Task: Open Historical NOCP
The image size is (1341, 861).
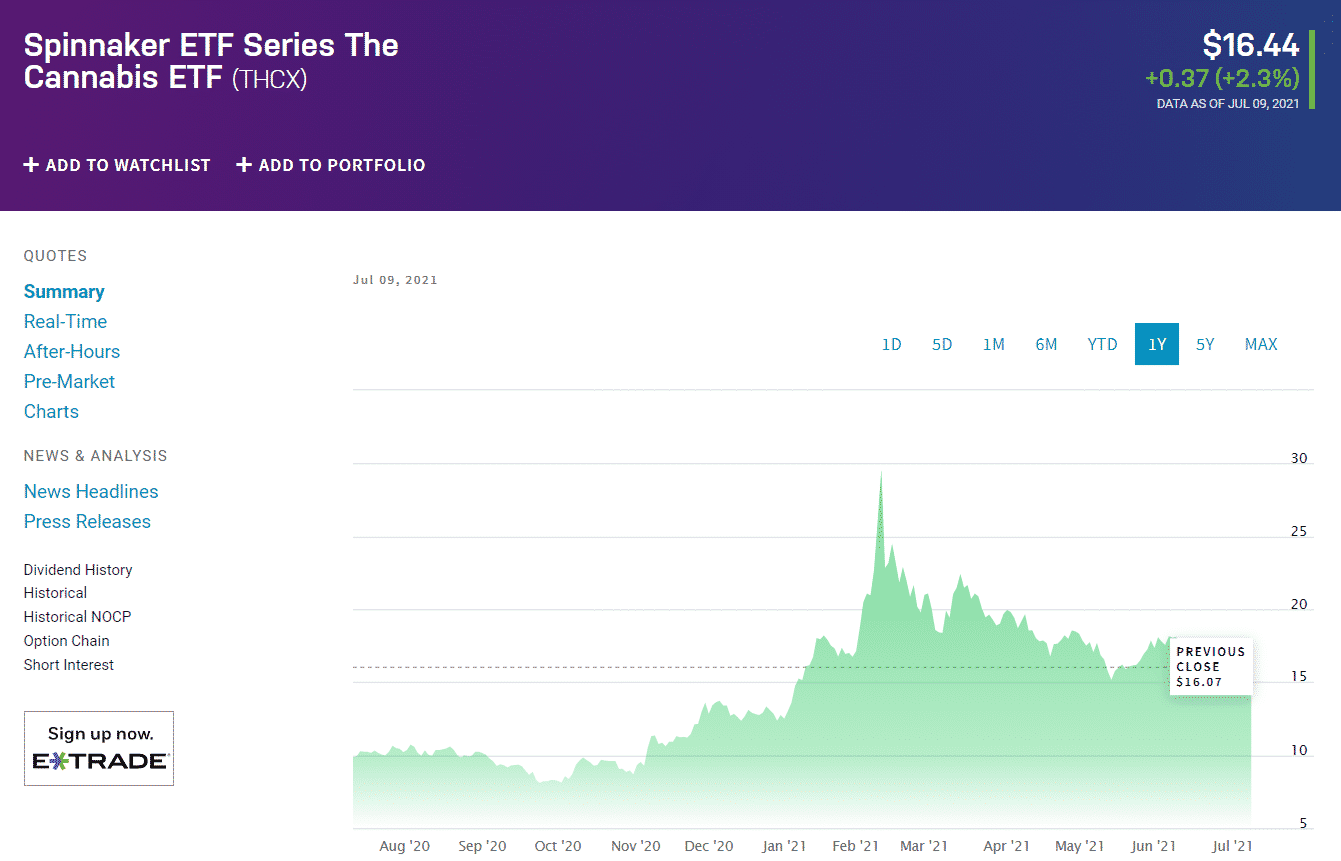Action: [x=77, y=617]
